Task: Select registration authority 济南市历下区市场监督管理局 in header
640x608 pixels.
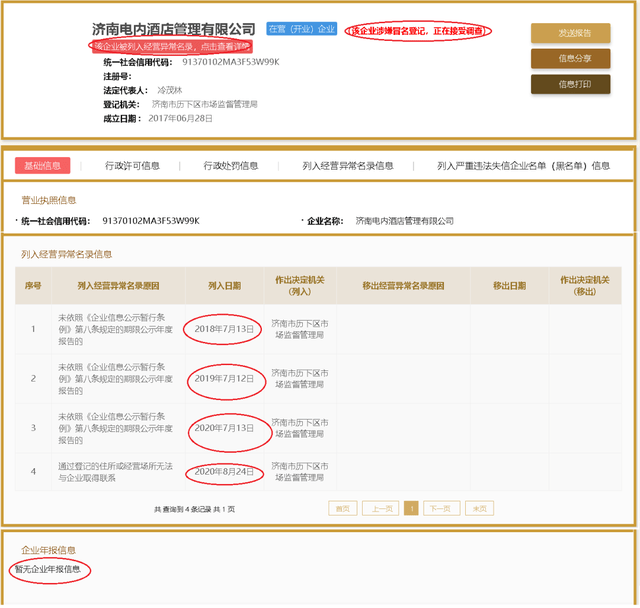Action: click(204, 104)
